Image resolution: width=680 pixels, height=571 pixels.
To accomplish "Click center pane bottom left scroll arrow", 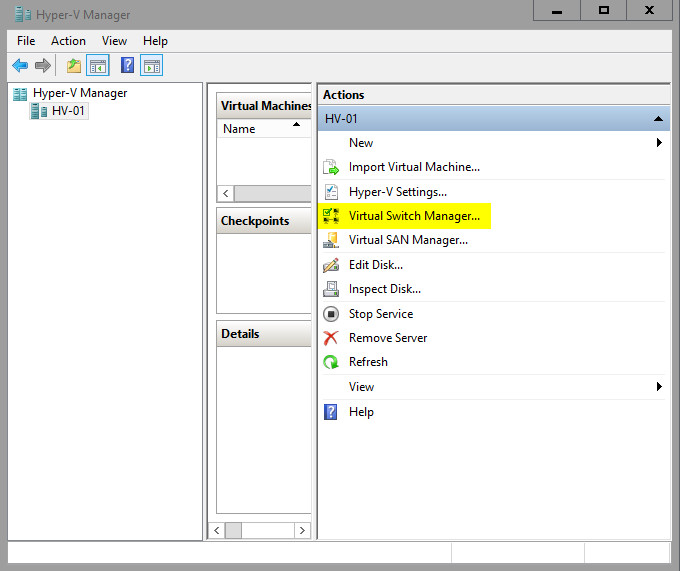I will point(216,530).
